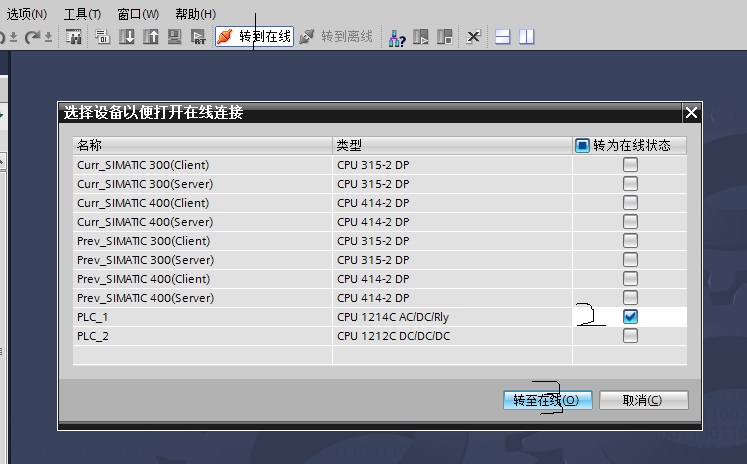This screenshot has height=464, width=747.
Task: Split editor space vertically icon
Action: point(526,37)
